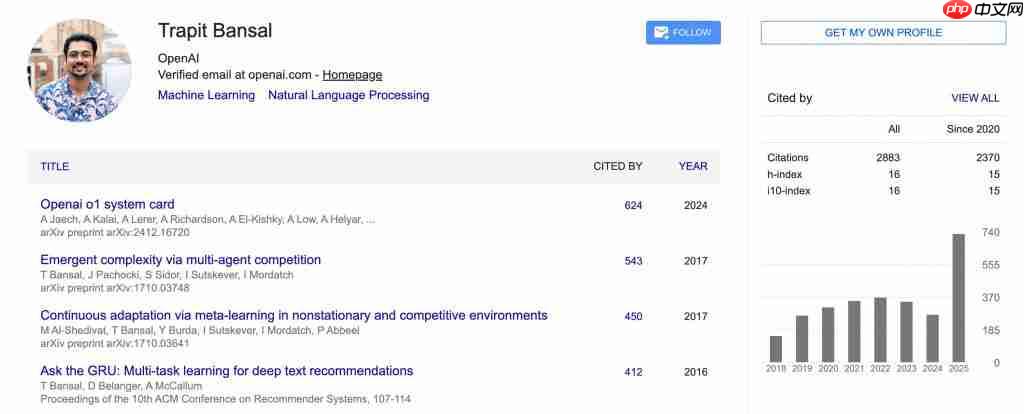
Task: Open Trapit Bansal's profile photo
Action: coord(80,69)
